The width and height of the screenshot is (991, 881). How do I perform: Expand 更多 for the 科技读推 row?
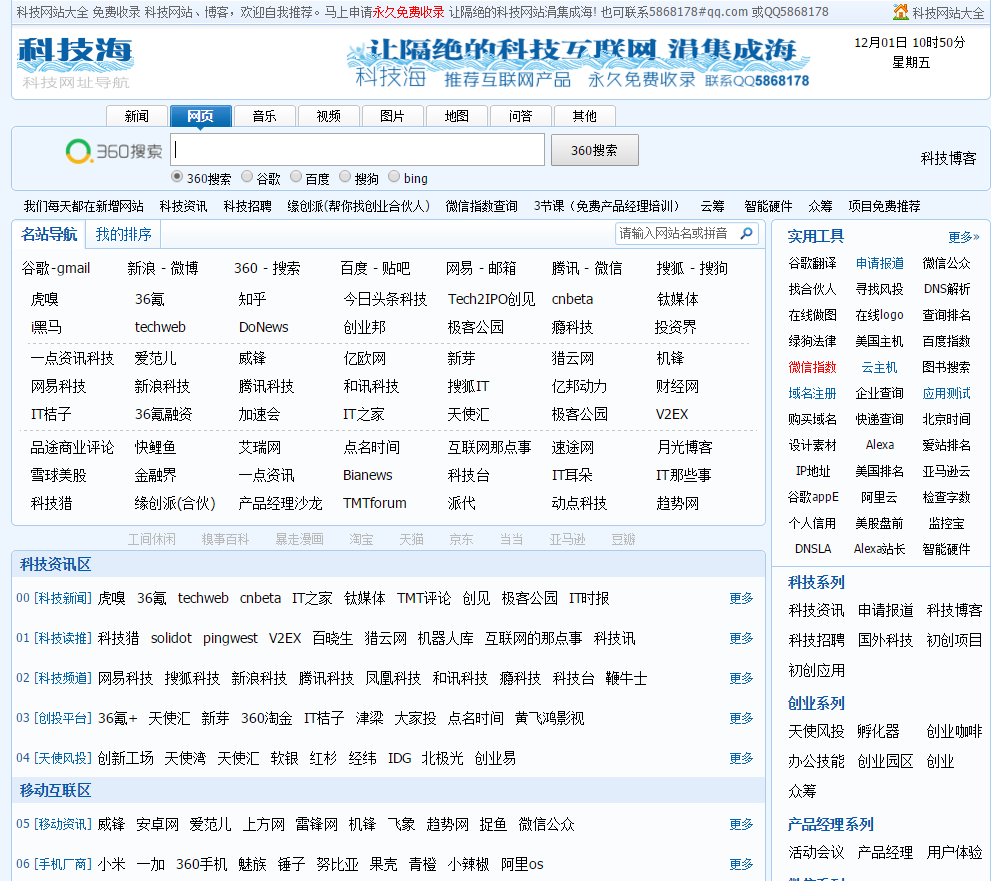[741, 638]
